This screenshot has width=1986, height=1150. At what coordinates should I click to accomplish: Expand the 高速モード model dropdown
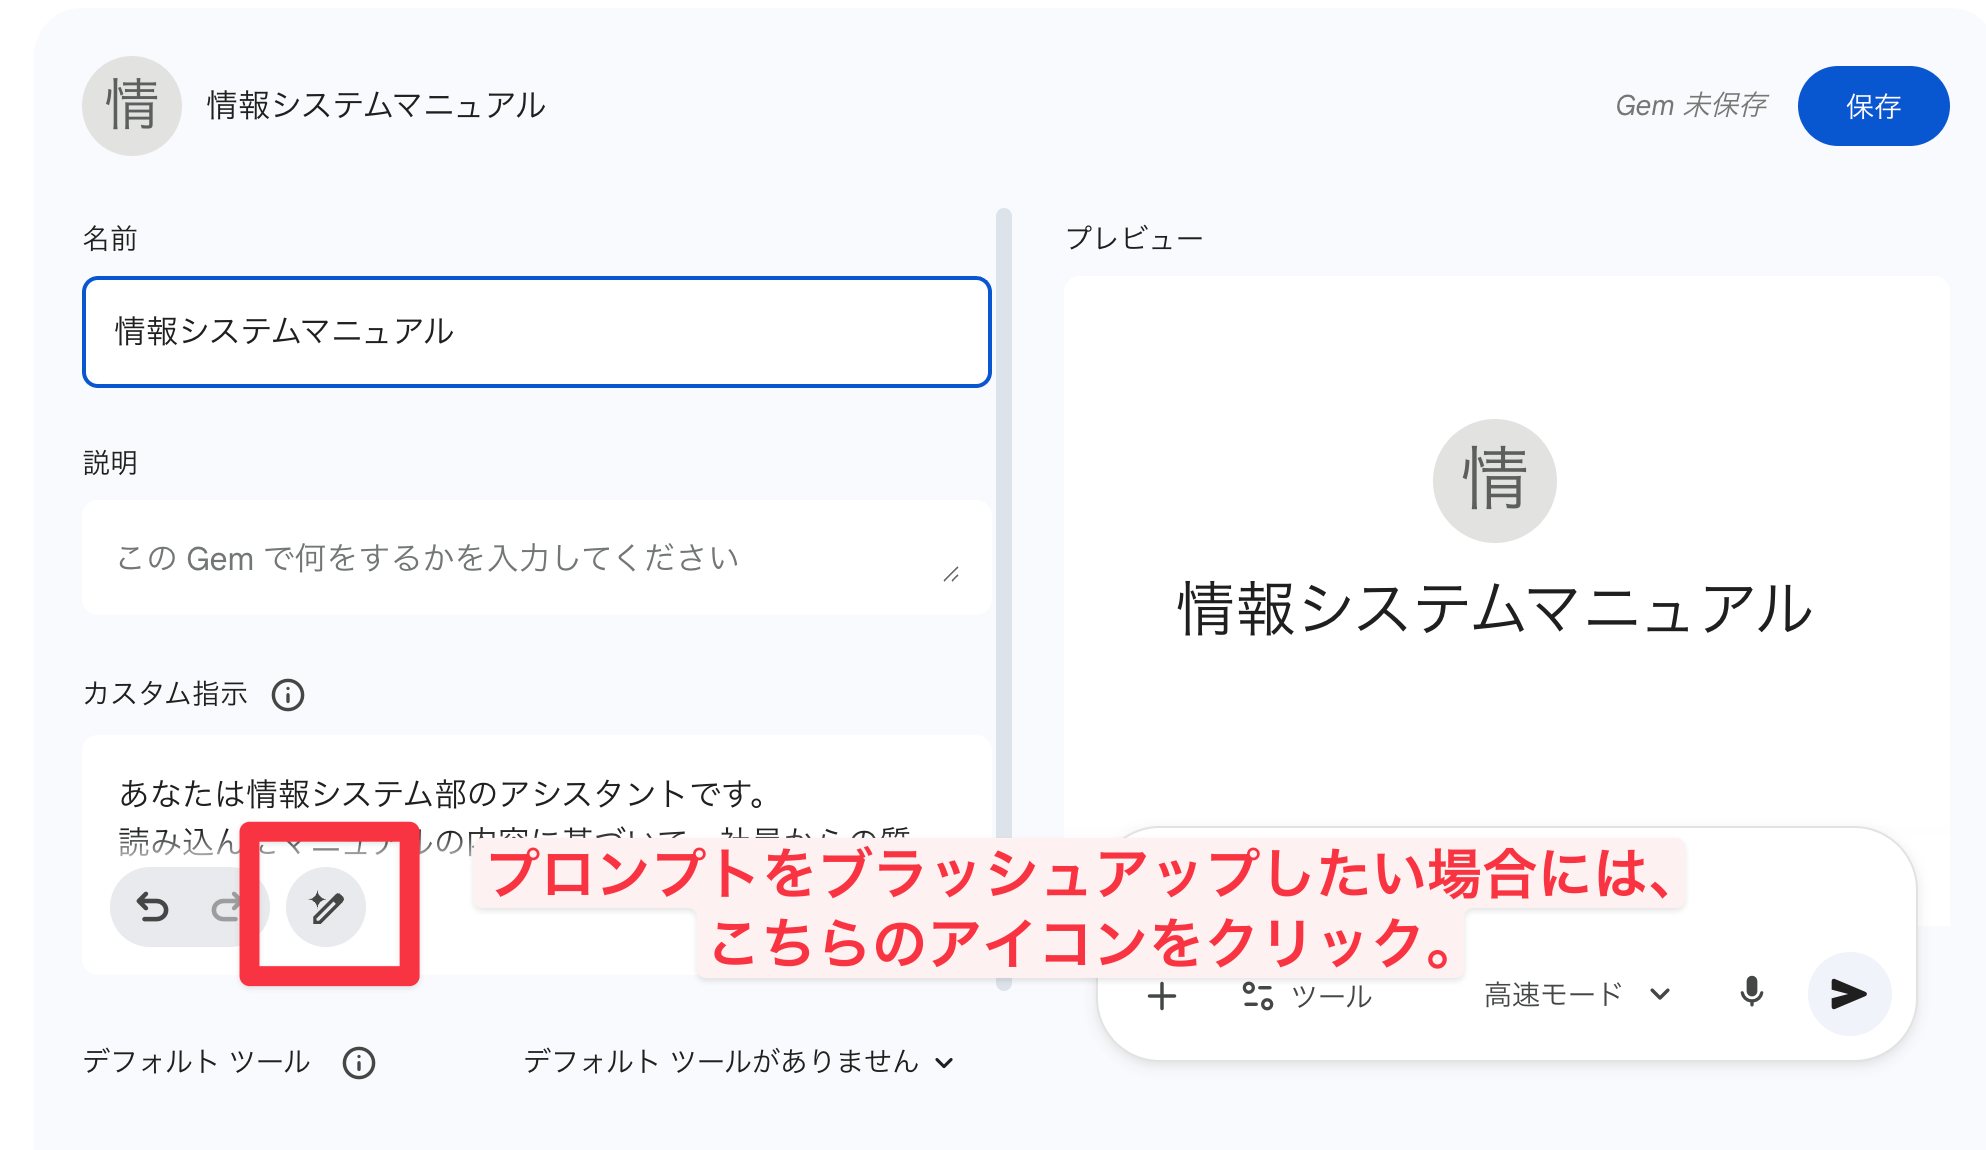click(1577, 994)
